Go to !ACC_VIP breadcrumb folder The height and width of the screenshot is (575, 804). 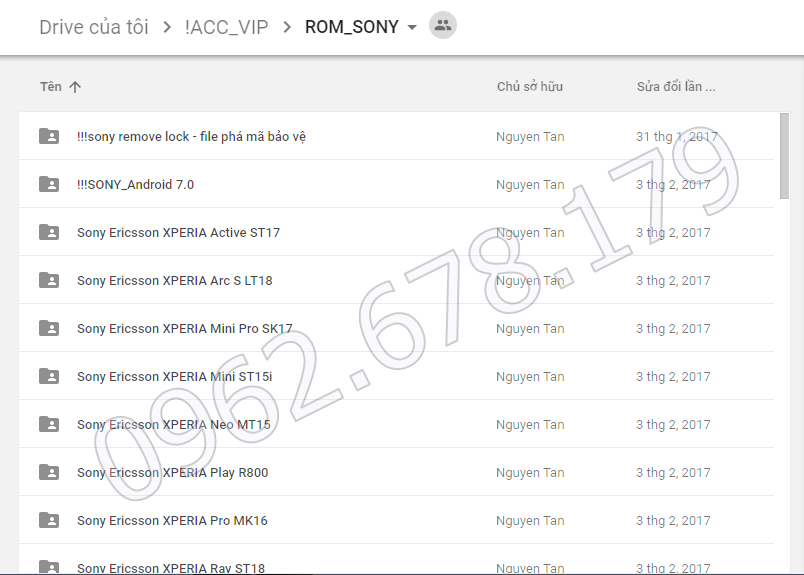click(x=227, y=27)
